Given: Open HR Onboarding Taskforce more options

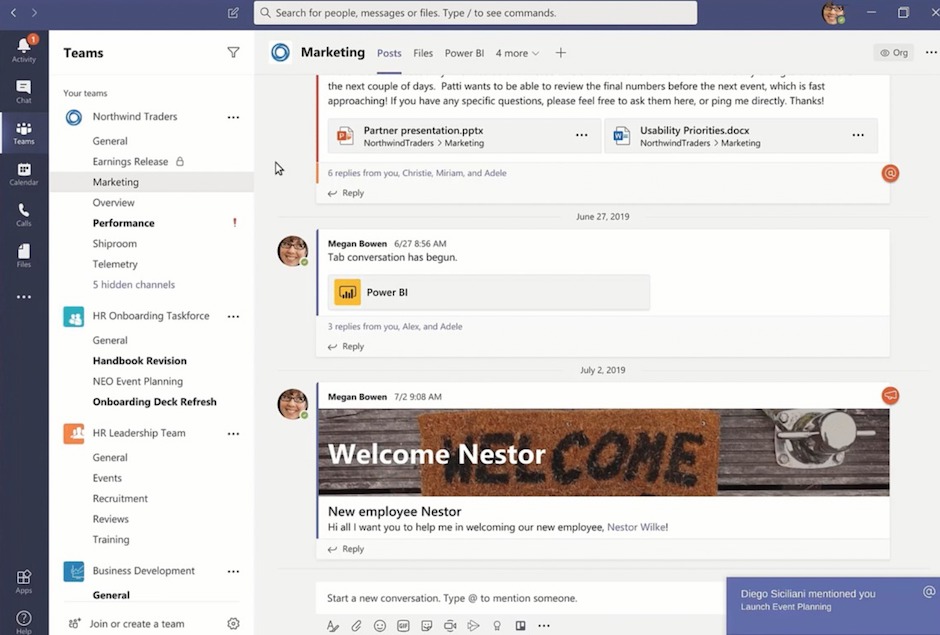Looking at the screenshot, I should pos(233,317).
